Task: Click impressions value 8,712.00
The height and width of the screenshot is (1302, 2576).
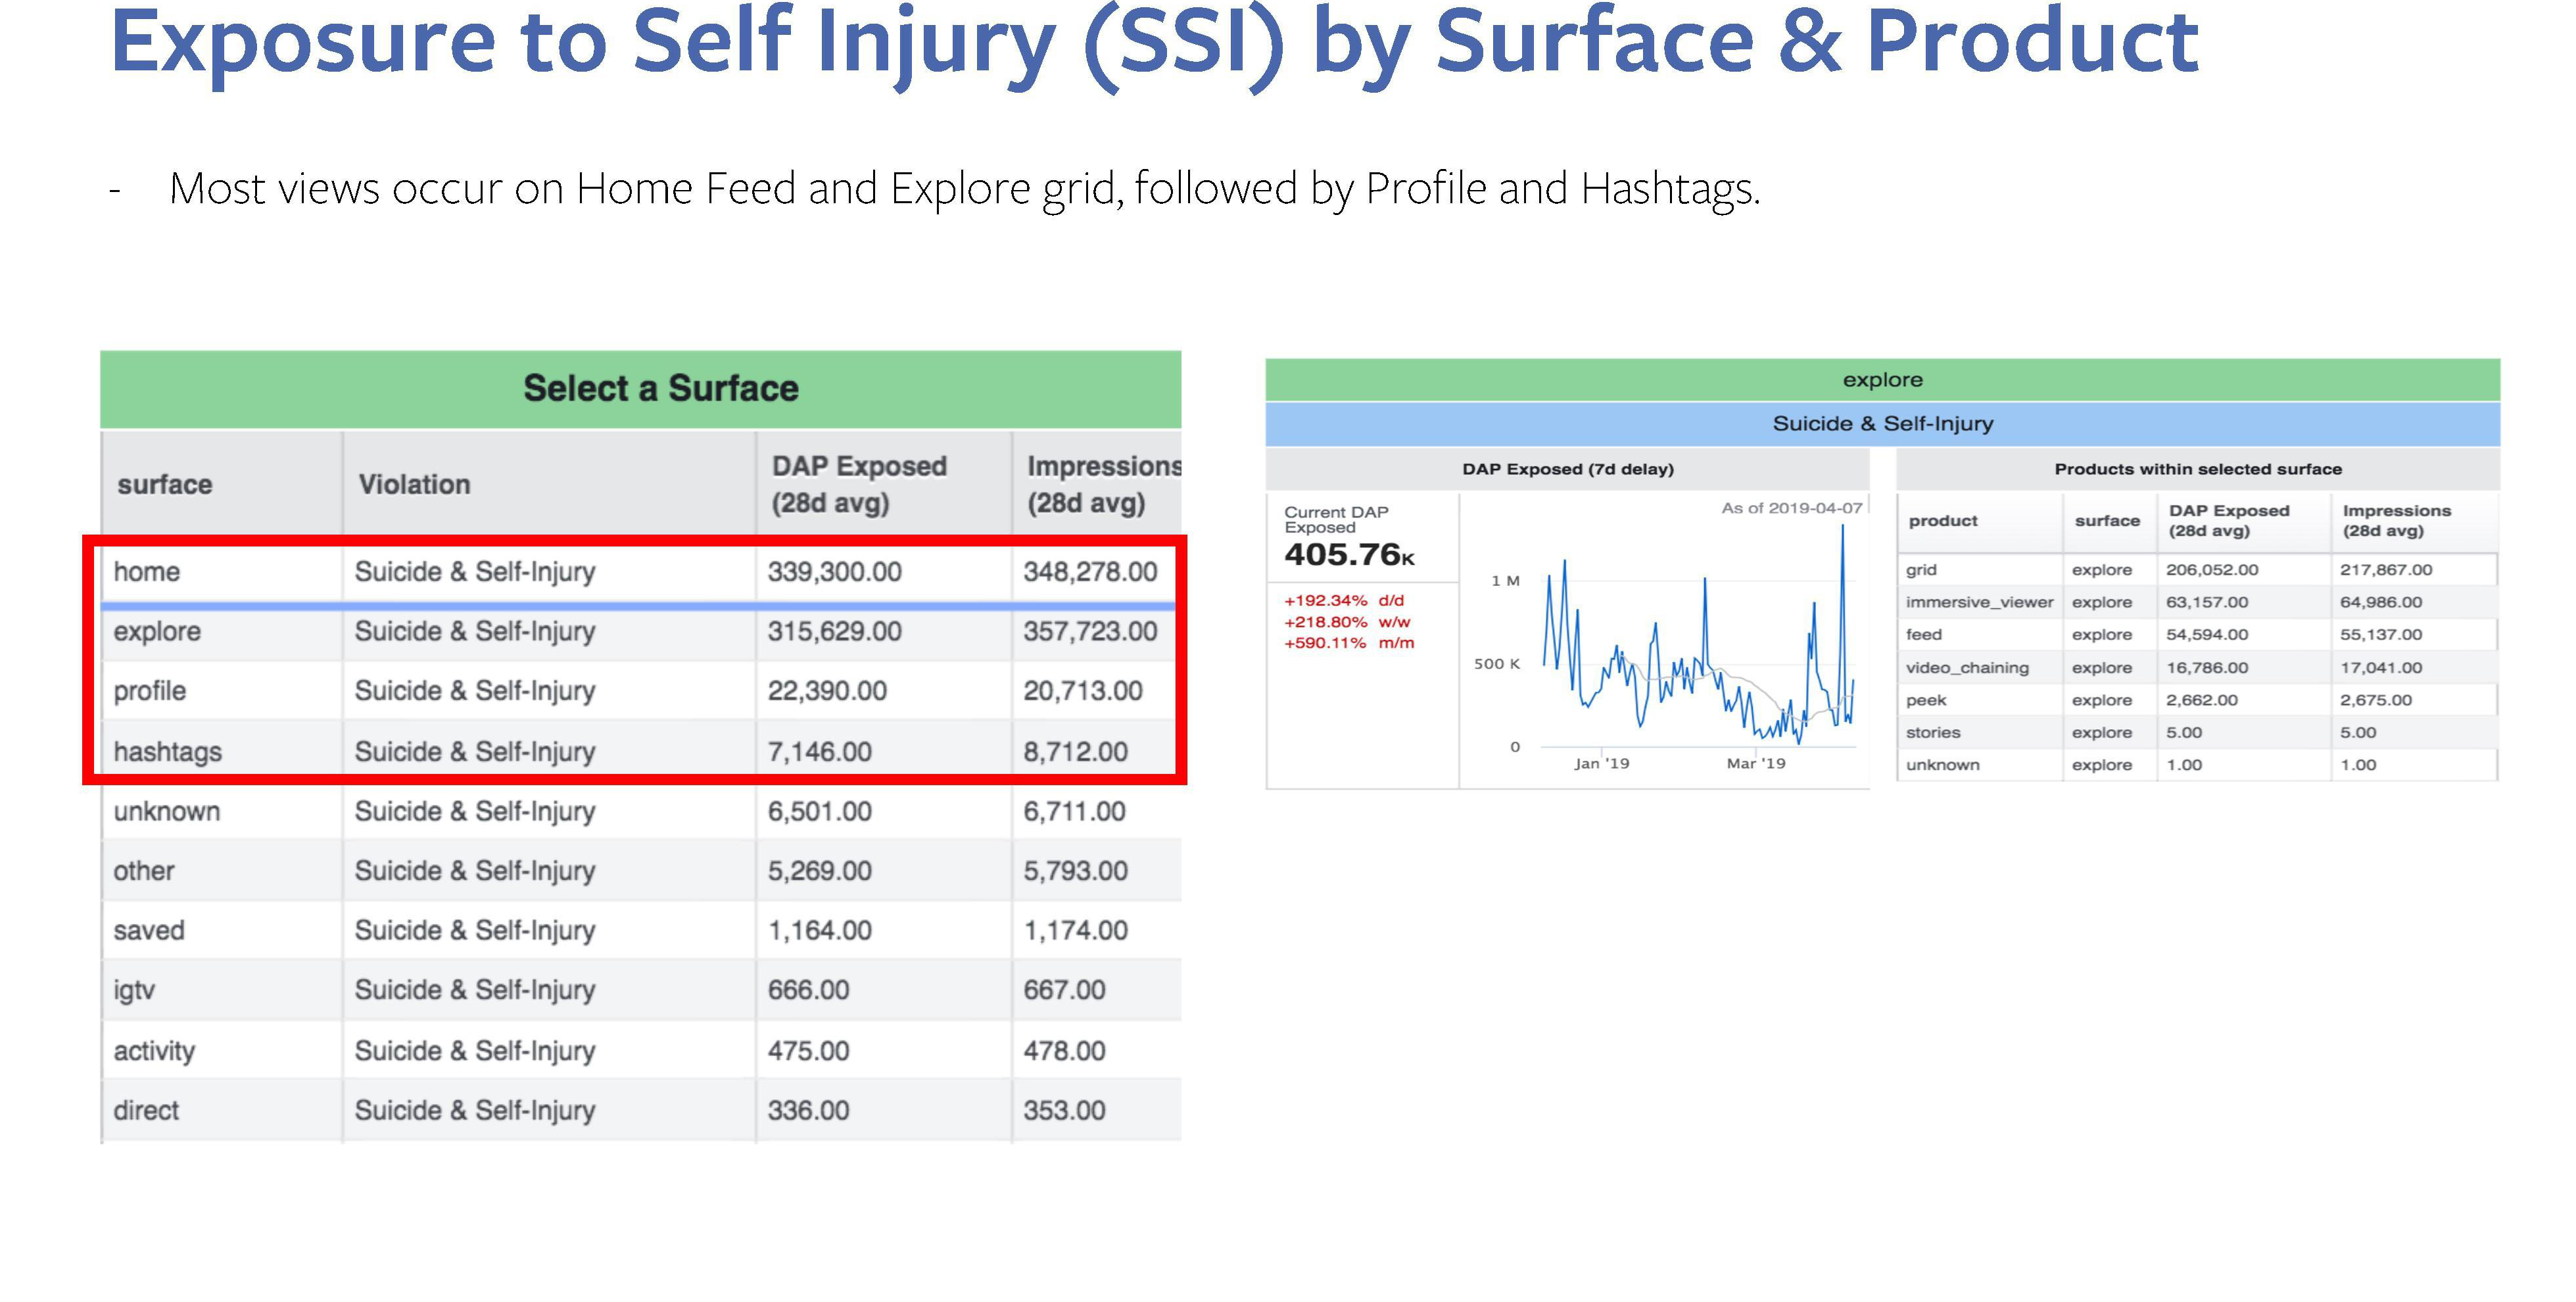Action: (x=1075, y=752)
